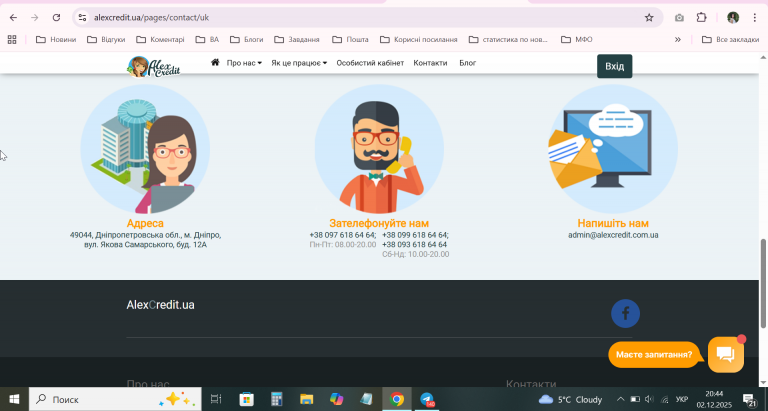
Task: Email admin@alexcredit.com.ua link
Action: [x=613, y=235]
